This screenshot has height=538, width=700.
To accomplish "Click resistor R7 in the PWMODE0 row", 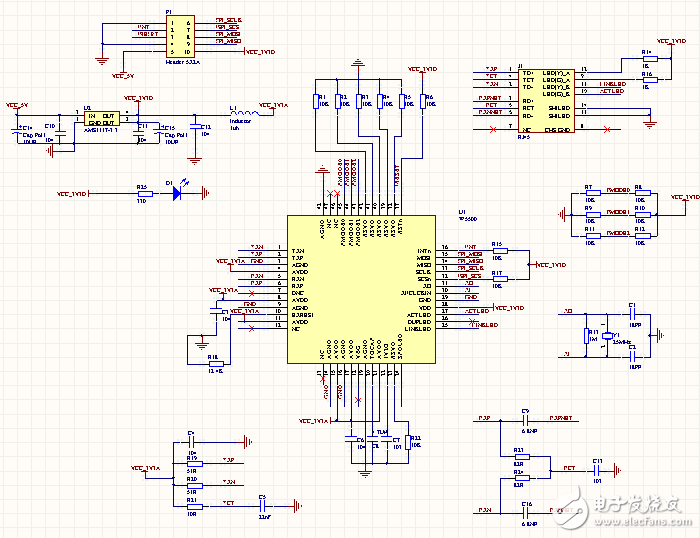I will (589, 194).
